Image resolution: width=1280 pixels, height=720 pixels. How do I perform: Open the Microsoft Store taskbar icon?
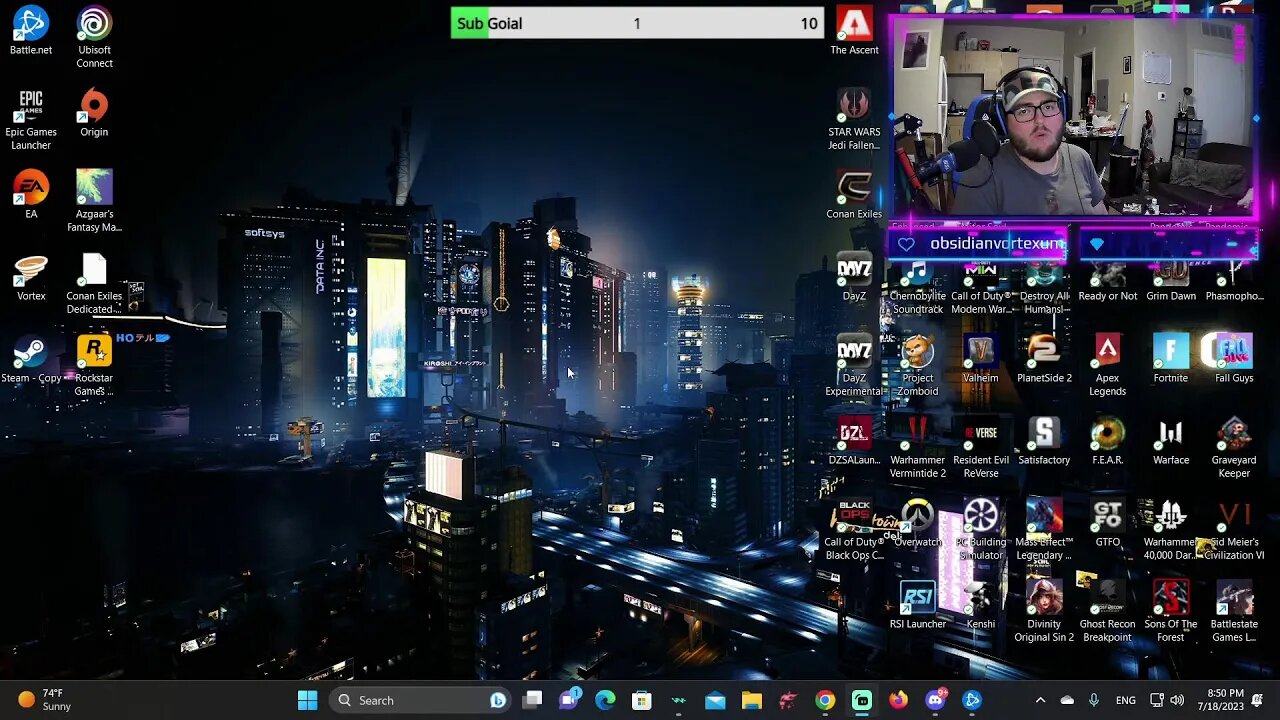642,700
